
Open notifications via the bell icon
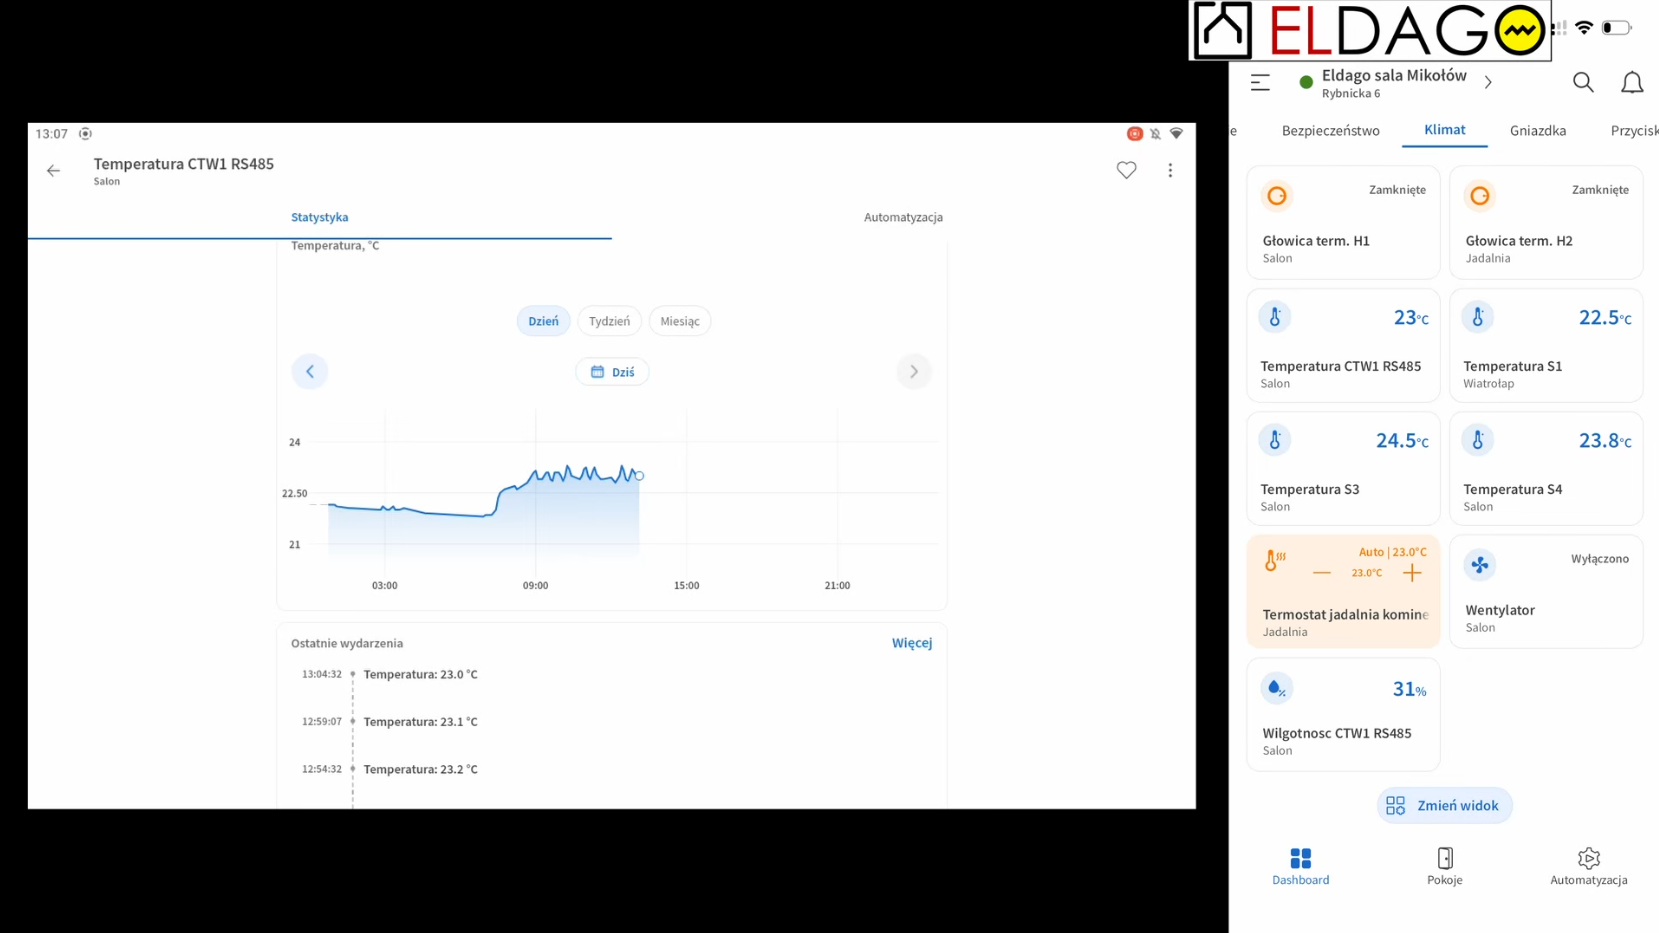point(1631,83)
